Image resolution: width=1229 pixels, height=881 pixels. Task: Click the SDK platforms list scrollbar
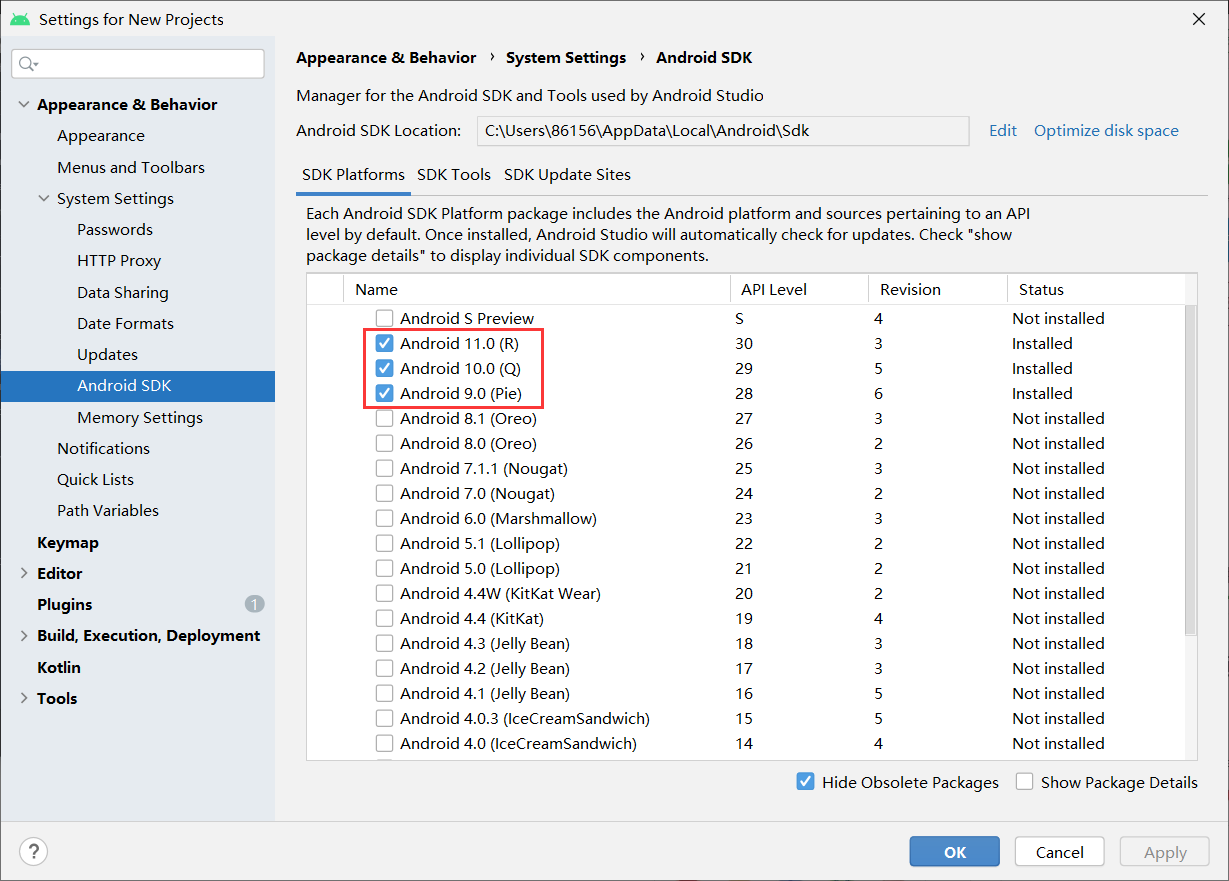1190,470
